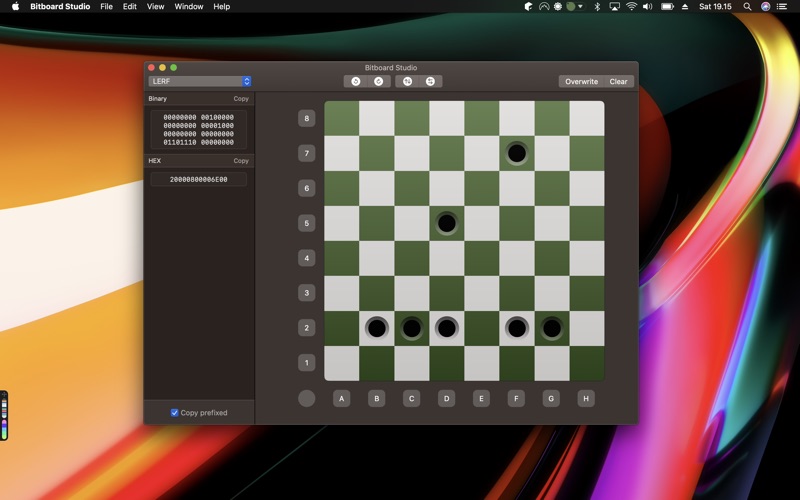
Task: Click the battery status icon
Action: [667, 7]
